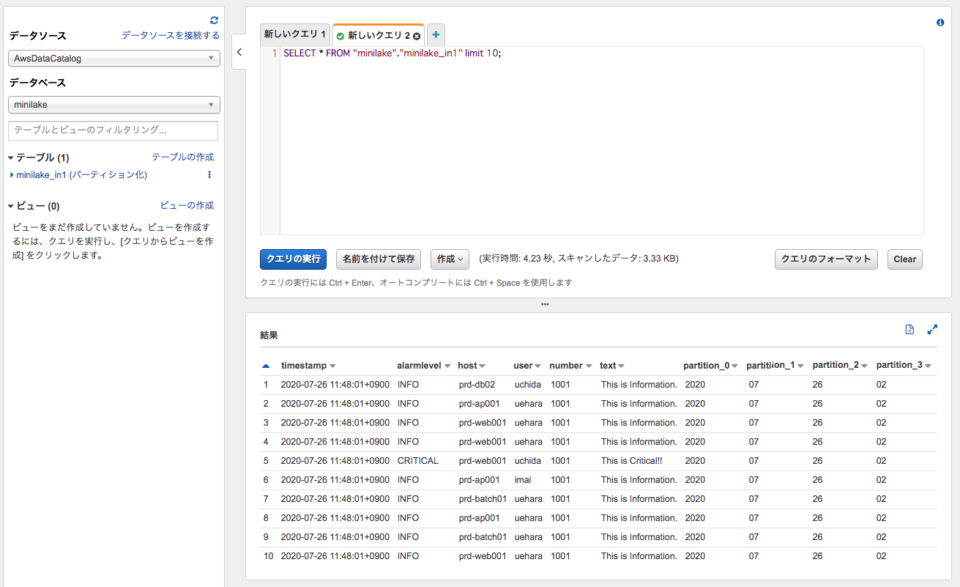Screen dimensions: 960x587
Task: Open the AwsDataCatalog data source dropdown
Action: [x=114, y=58]
